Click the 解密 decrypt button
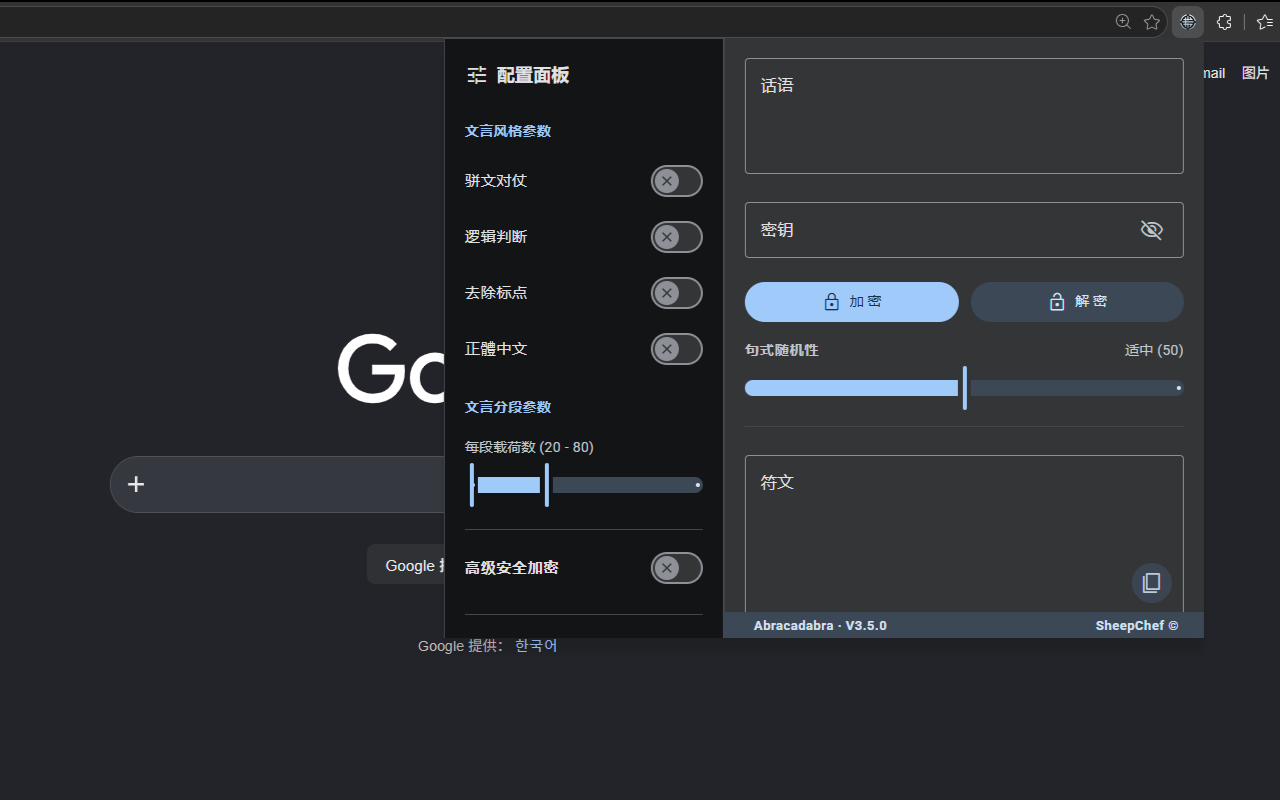The width and height of the screenshot is (1280, 800). [x=1077, y=302]
